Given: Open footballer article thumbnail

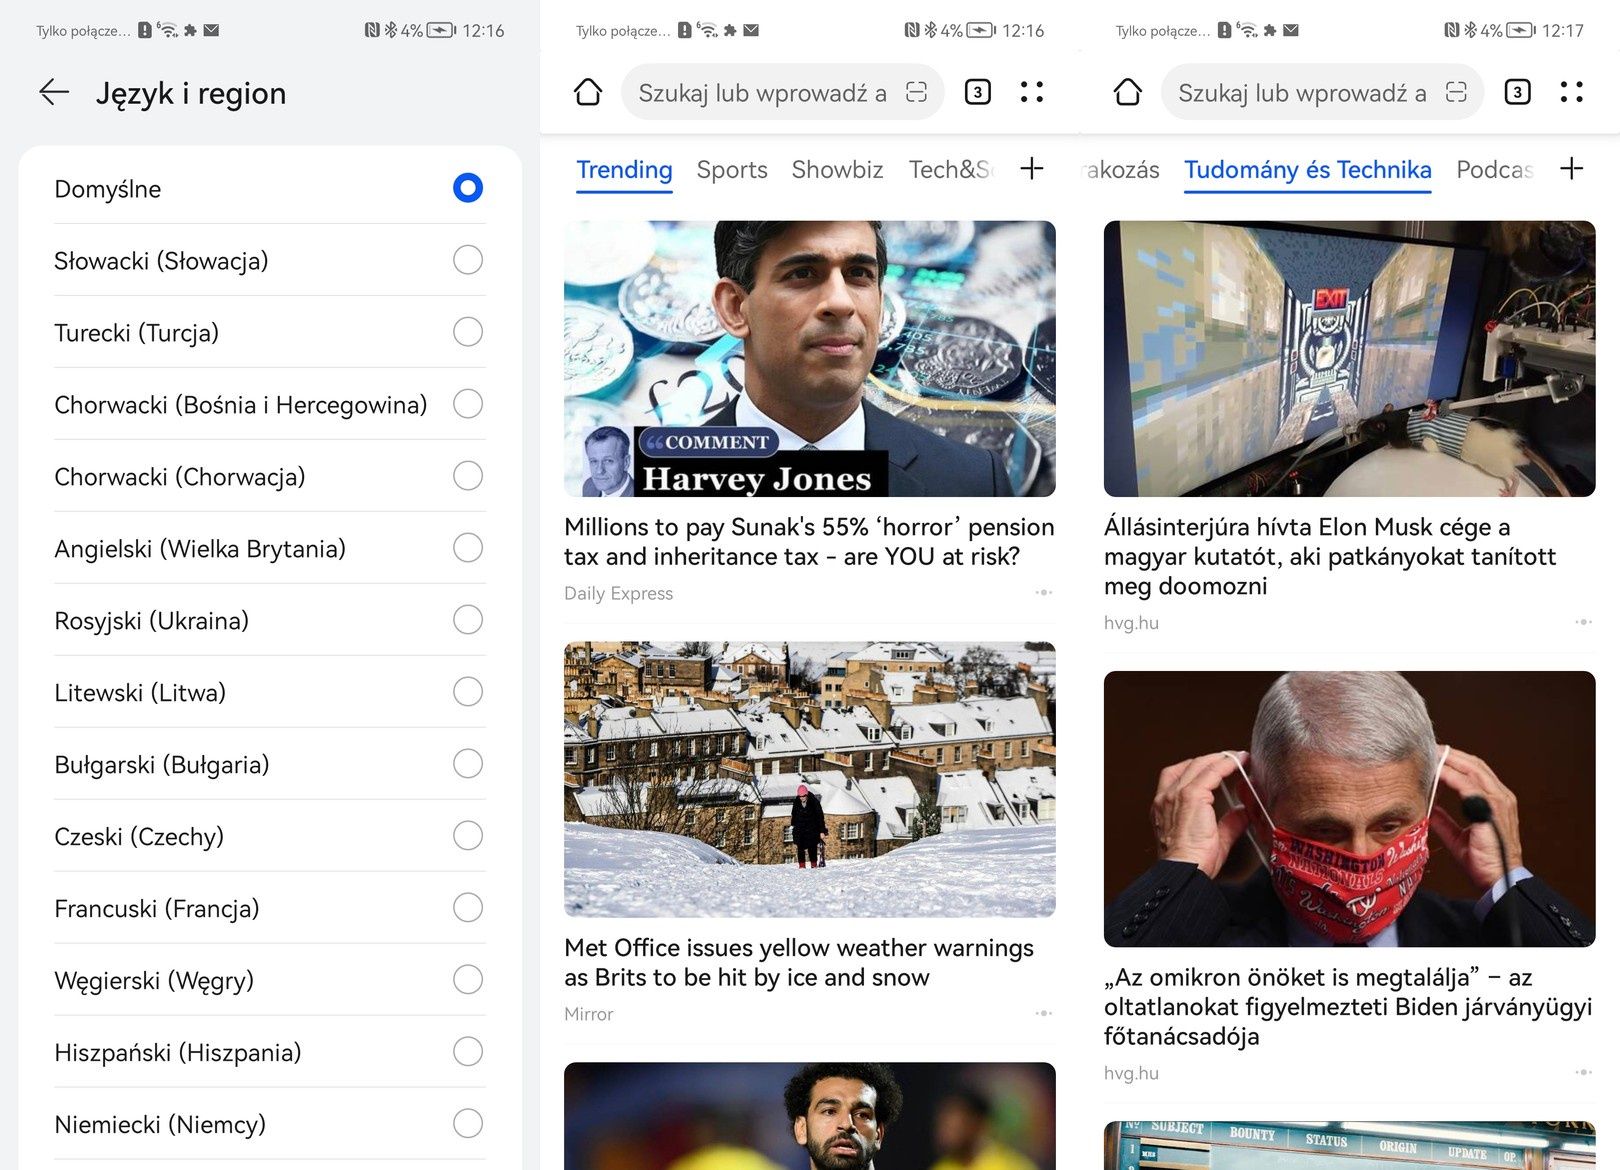Looking at the screenshot, I should click(x=810, y=1116).
